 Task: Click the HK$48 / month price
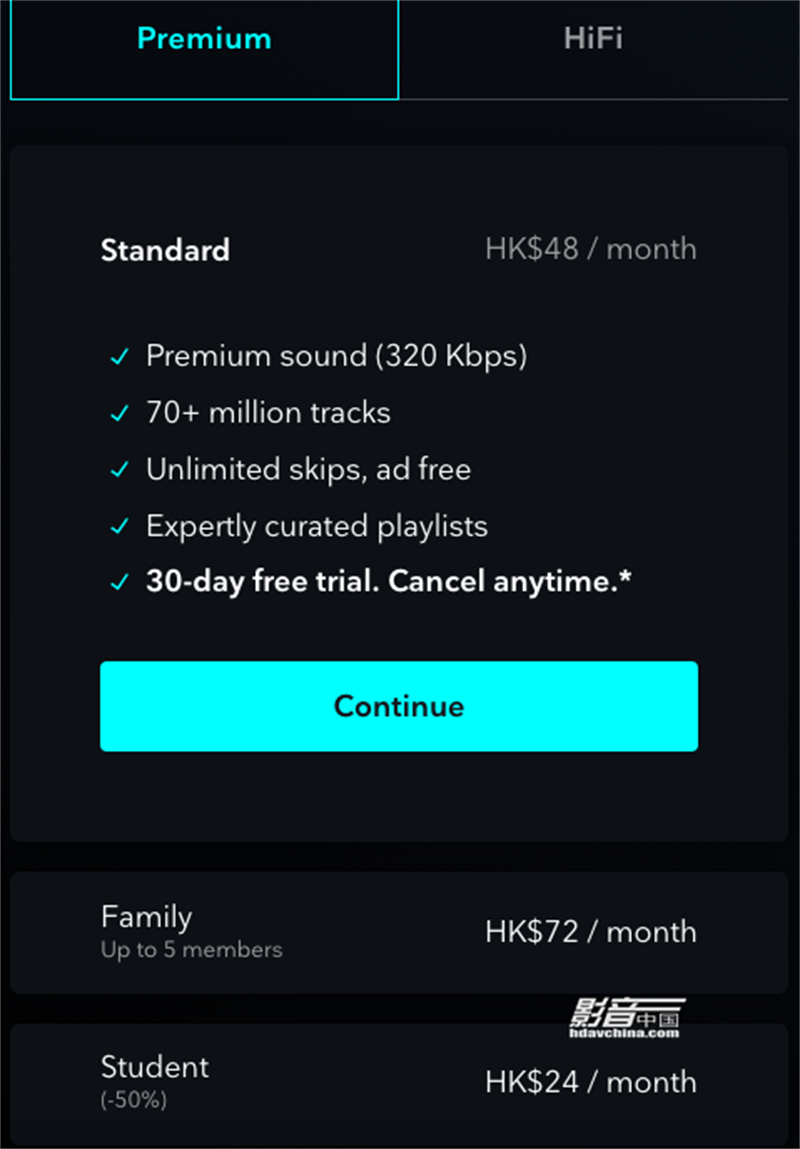coord(590,250)
